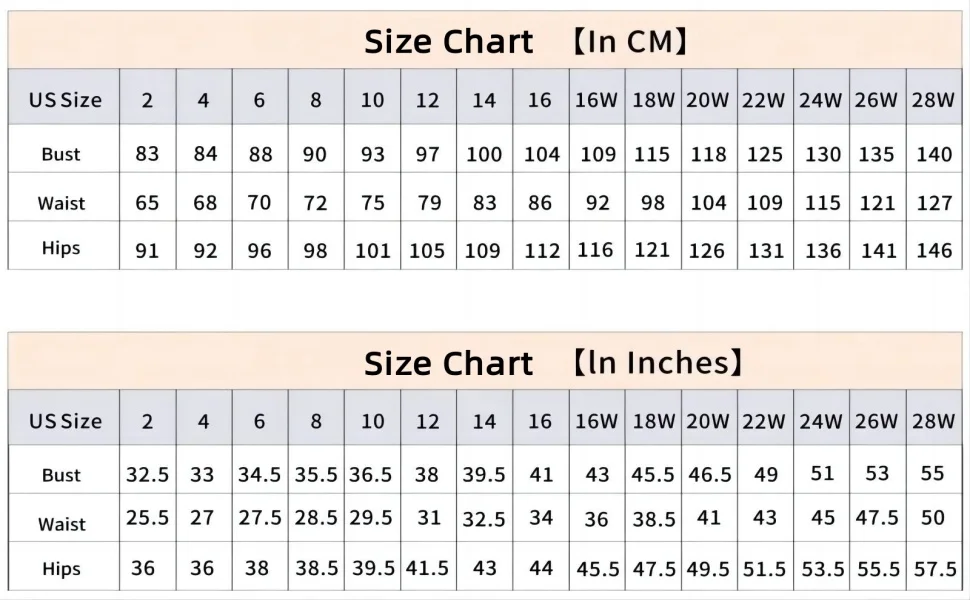The image size is (970, 600).
Task: Click the Size Chart In Inches title
Action: [x=554, y=362]
